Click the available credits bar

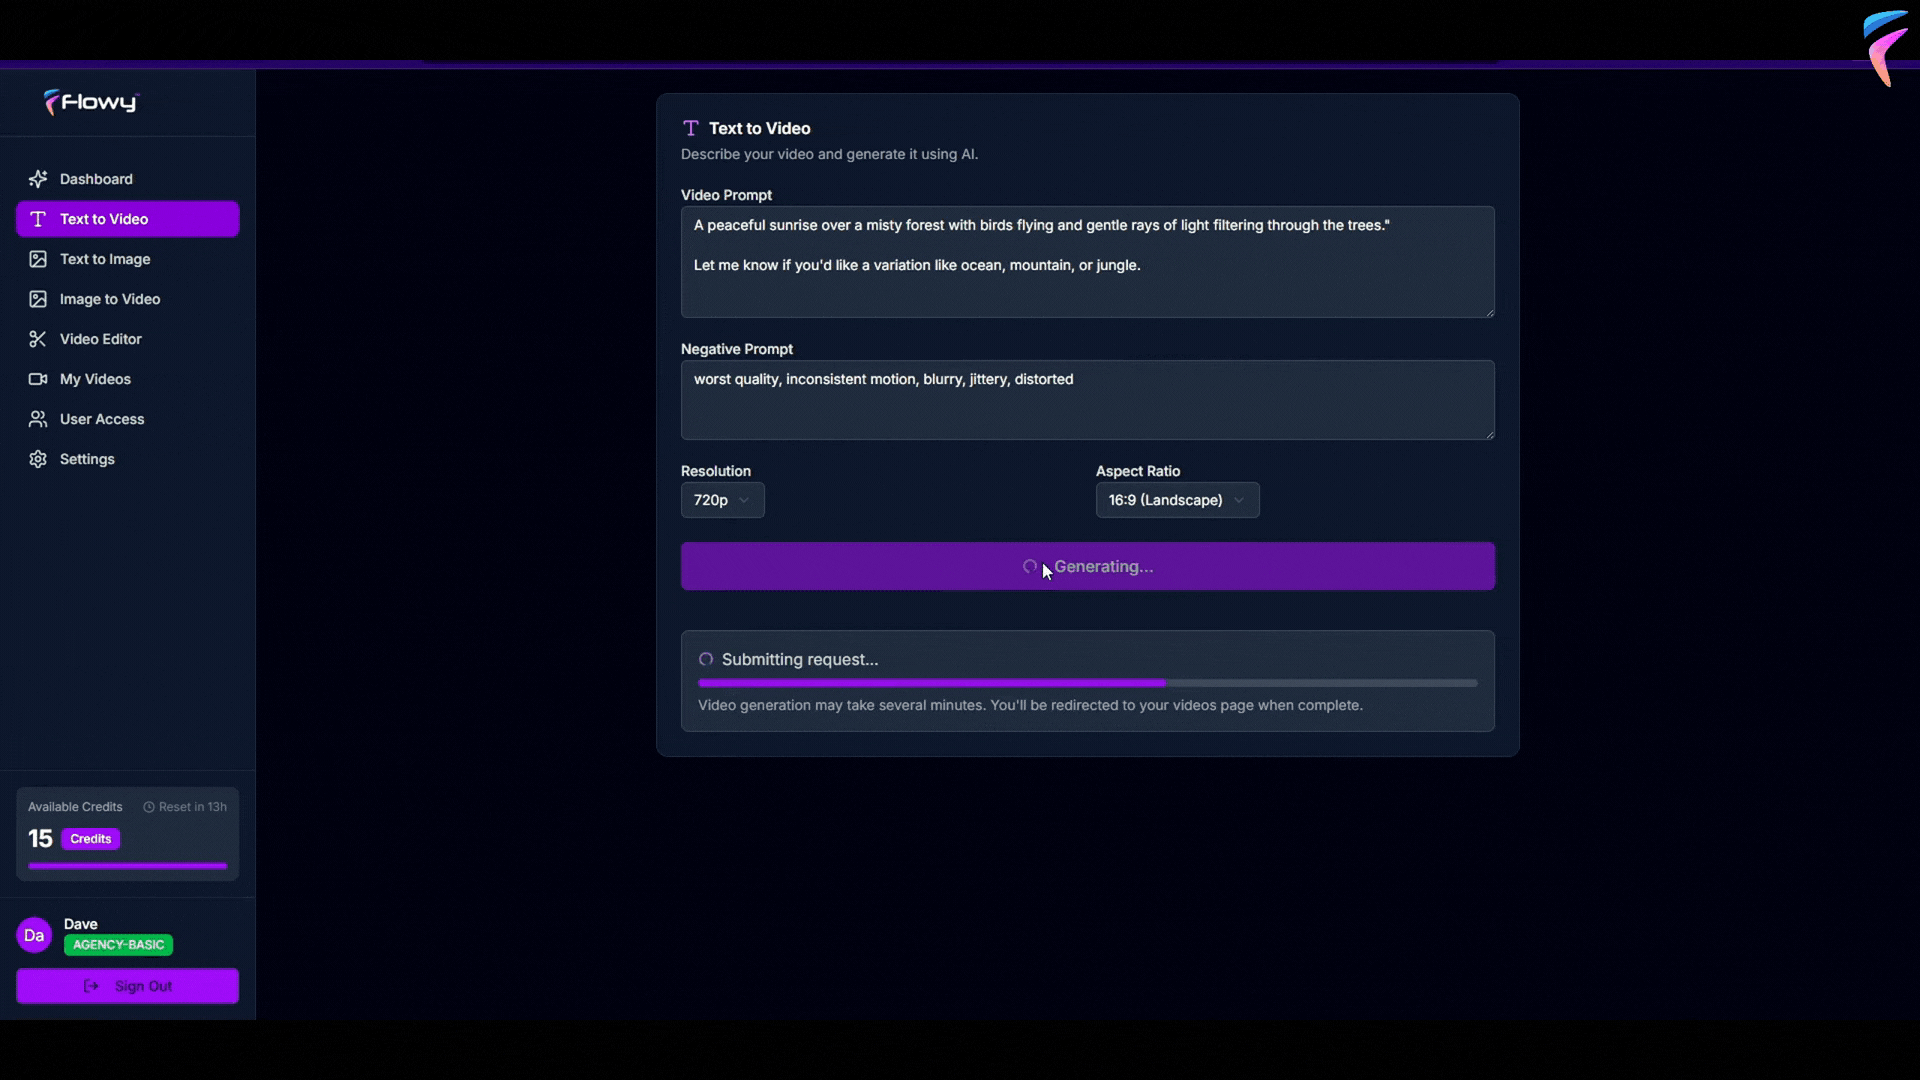[128, 866]
